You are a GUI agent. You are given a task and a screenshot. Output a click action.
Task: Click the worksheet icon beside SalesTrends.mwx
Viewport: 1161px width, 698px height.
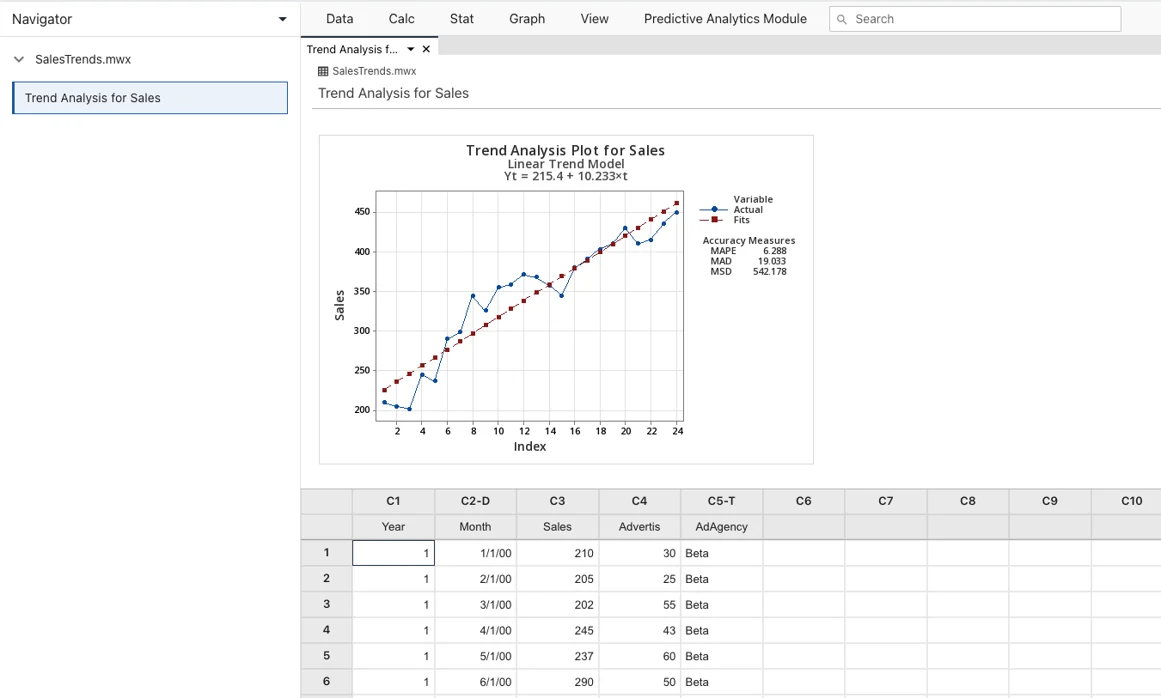click(x=323, y=71)
